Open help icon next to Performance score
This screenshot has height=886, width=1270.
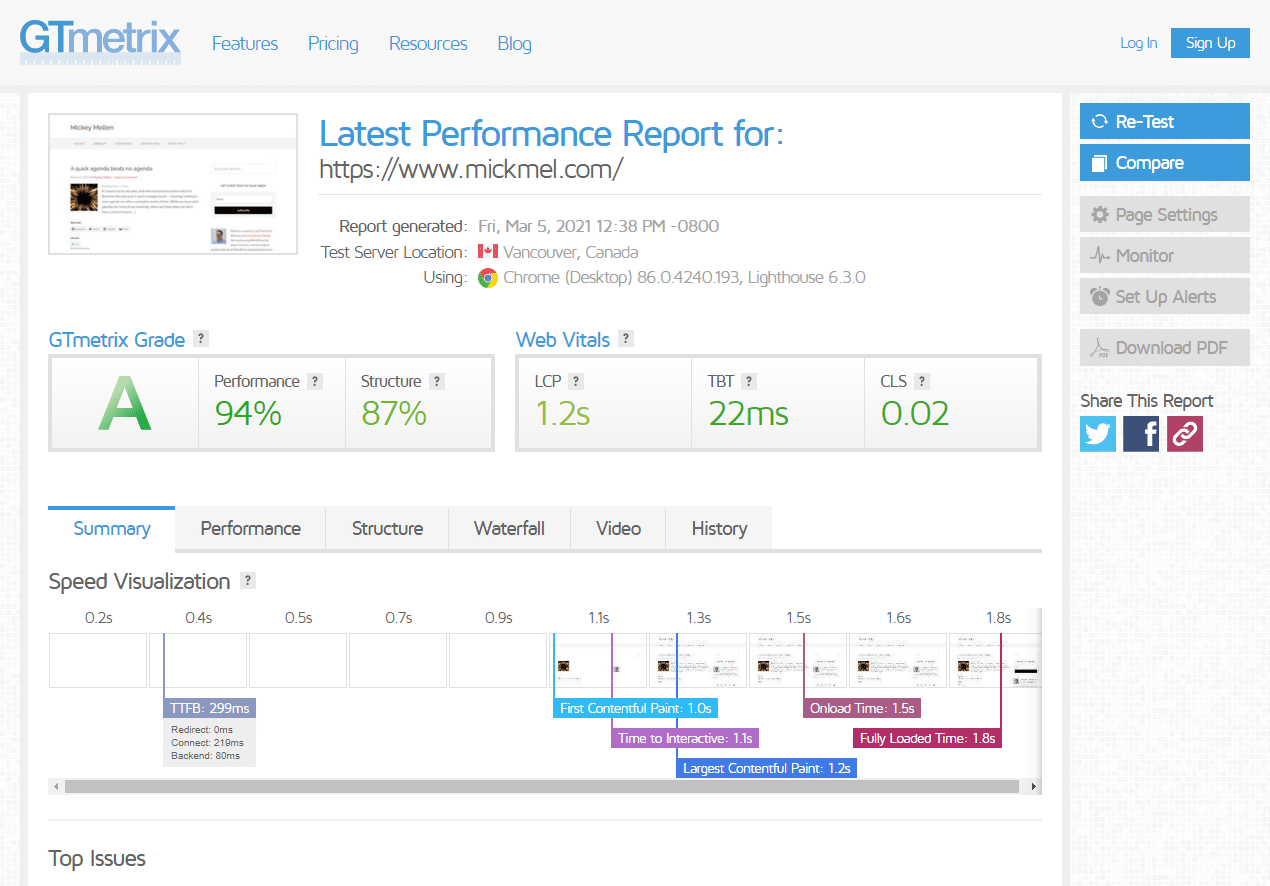pyautogui.click(x=315, y=381)
